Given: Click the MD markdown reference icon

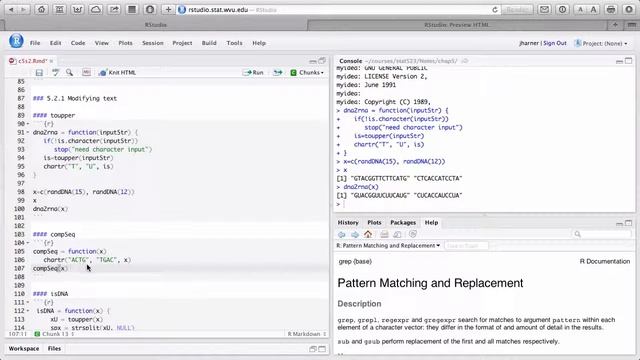Looking at the screenshot, I should coord(86,72).
